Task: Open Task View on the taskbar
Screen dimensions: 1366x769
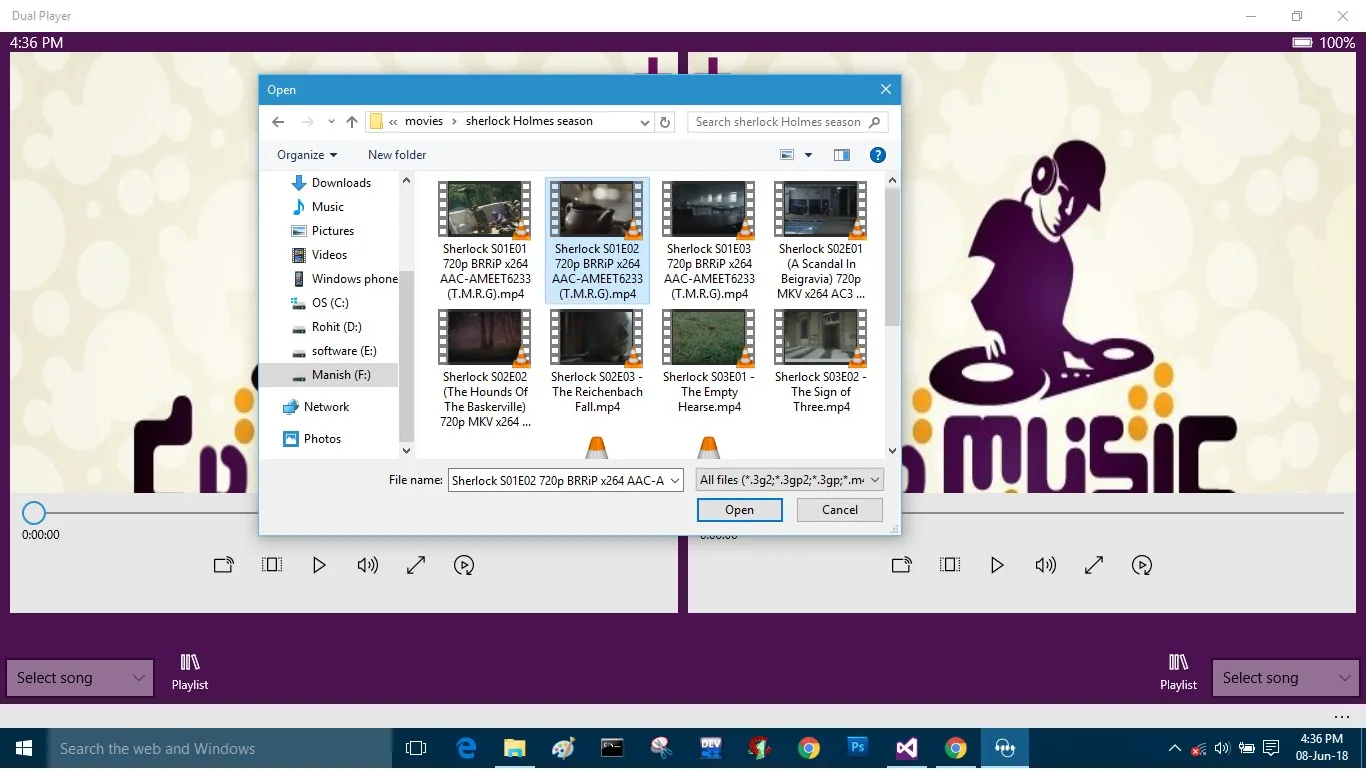Action: tap(416, 748)
